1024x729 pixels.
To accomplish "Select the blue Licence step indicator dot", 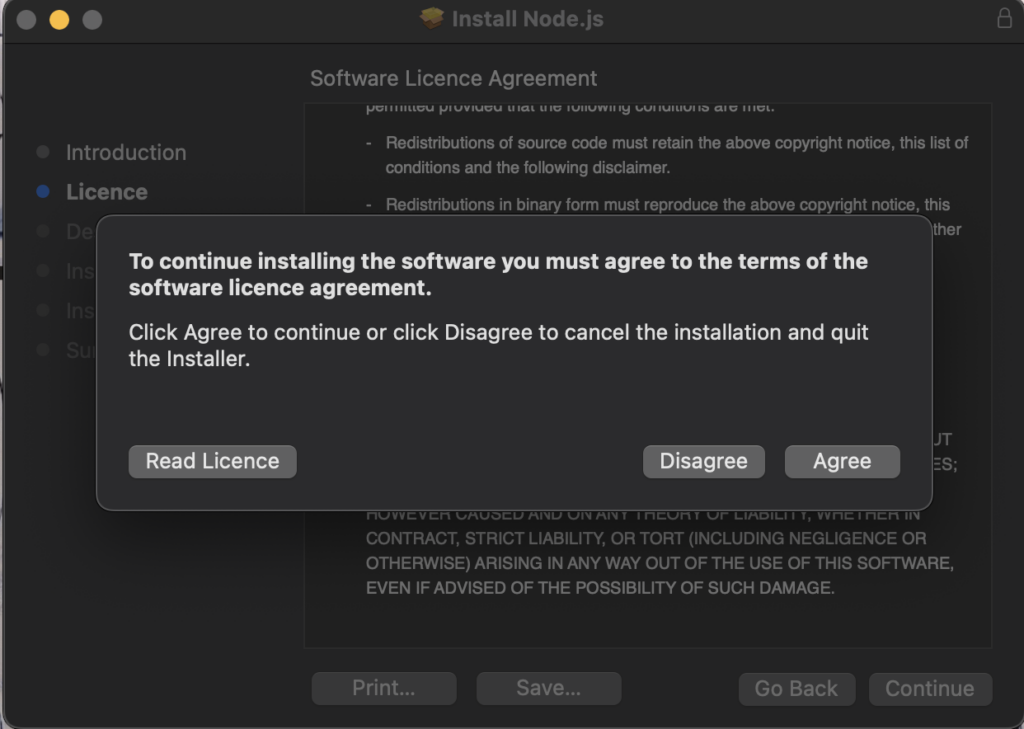I will coord(43,191).
